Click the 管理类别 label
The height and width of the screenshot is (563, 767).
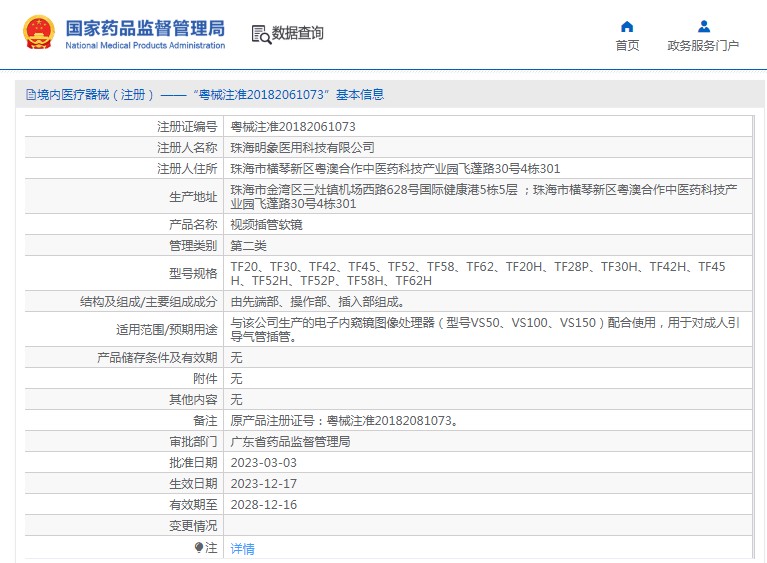(193, 246)
